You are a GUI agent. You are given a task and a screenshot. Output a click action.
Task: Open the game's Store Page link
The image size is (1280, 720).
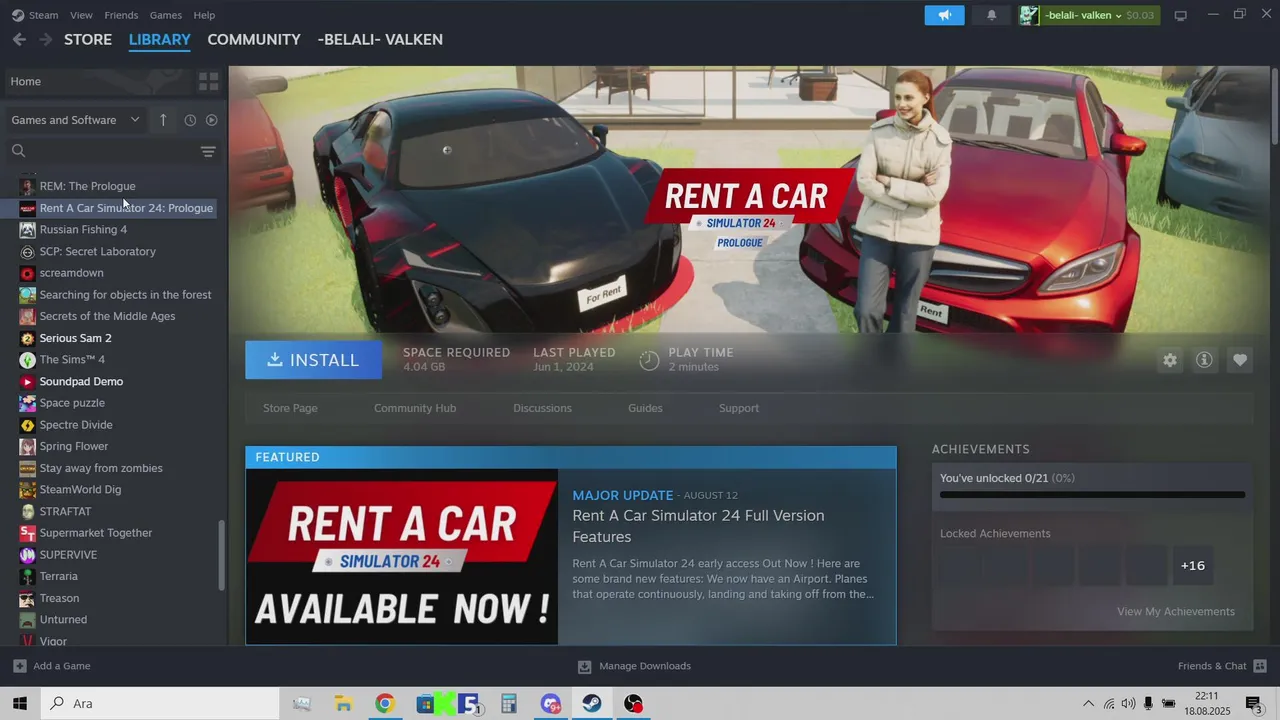click(x=290, y=408)
